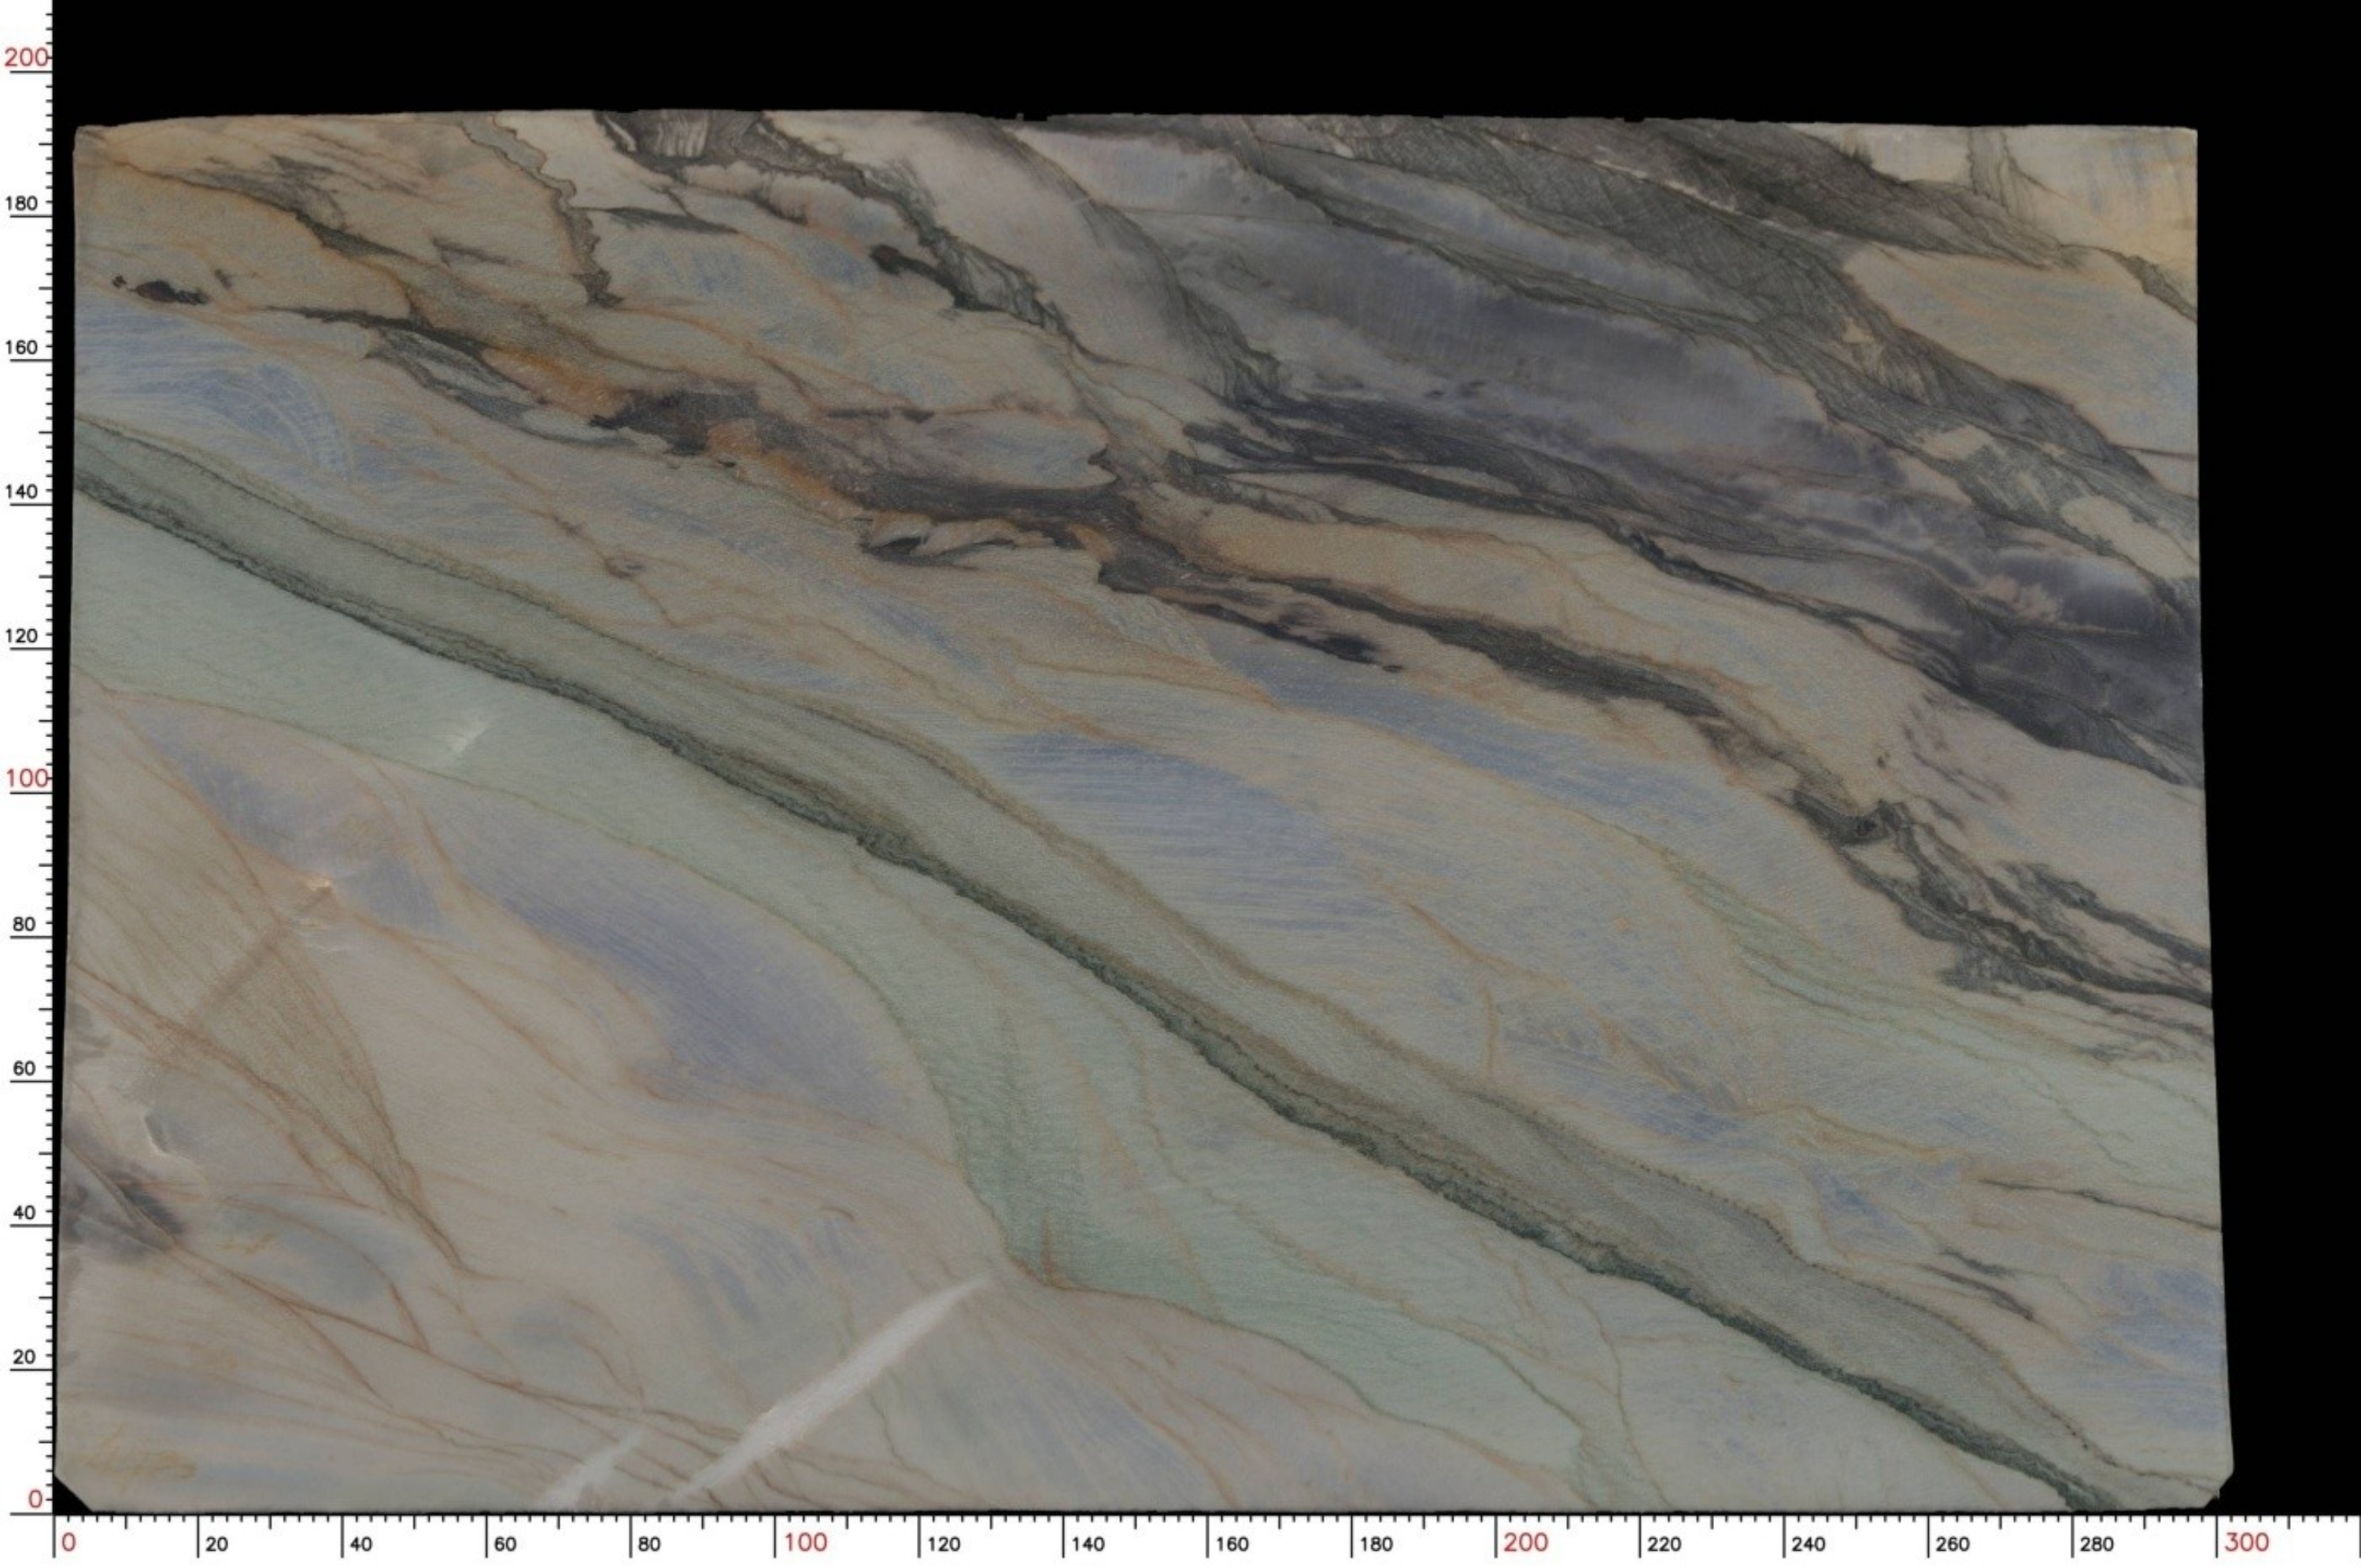2361x1568 pixels.
Task: Select the 160 label on horizontal ruler
Action: click(1232, 1544)
